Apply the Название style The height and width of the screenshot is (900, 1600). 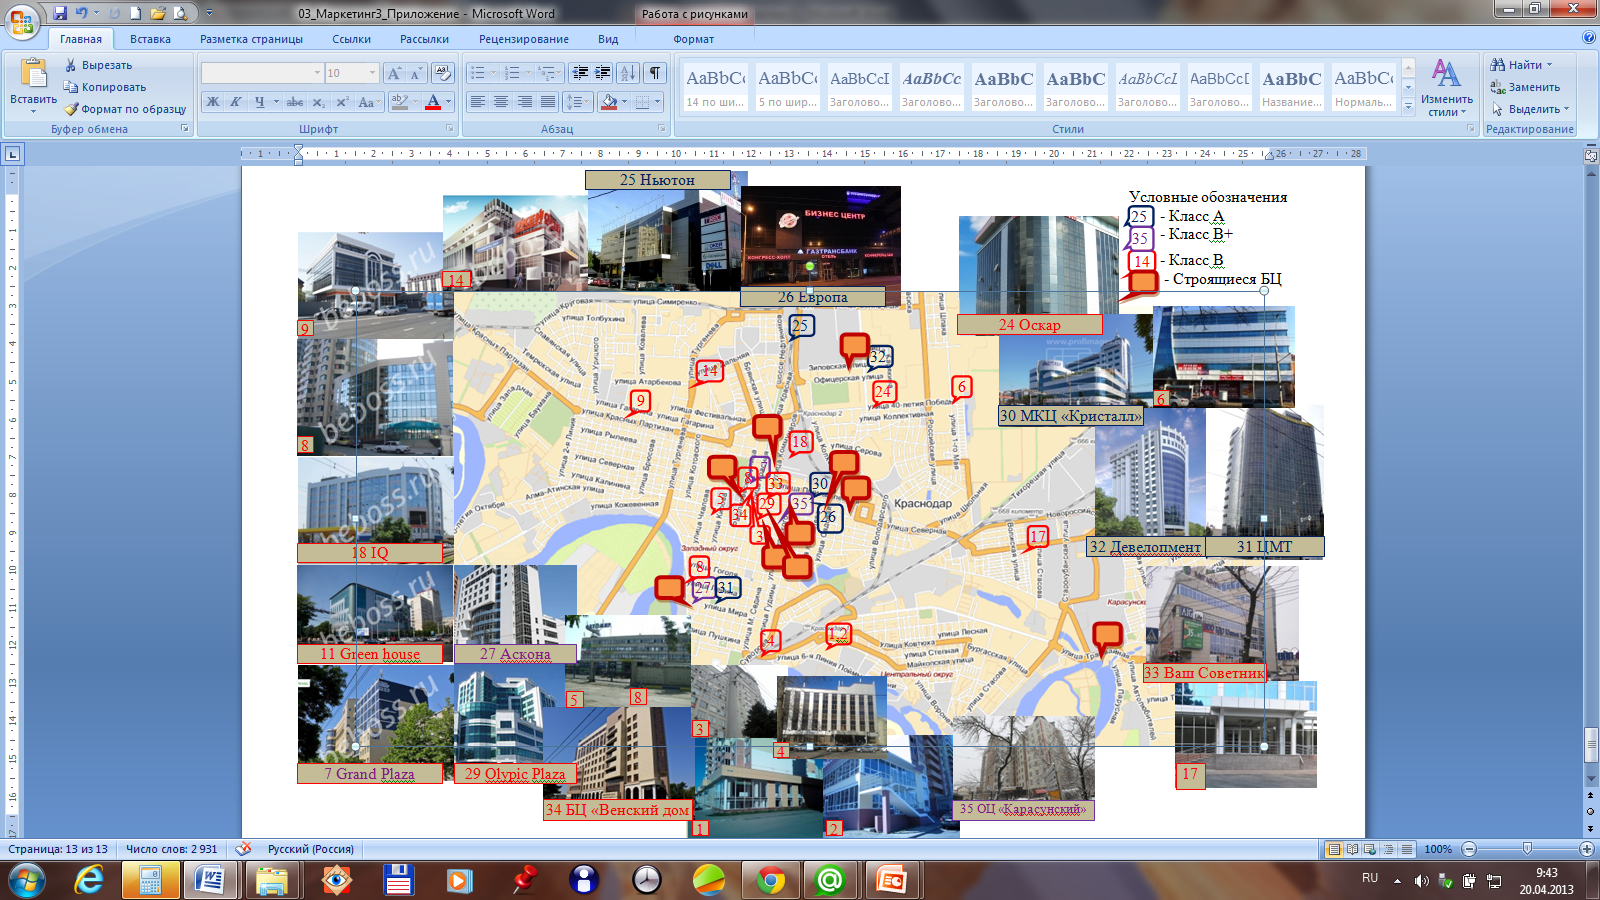tap(1292, 87)
